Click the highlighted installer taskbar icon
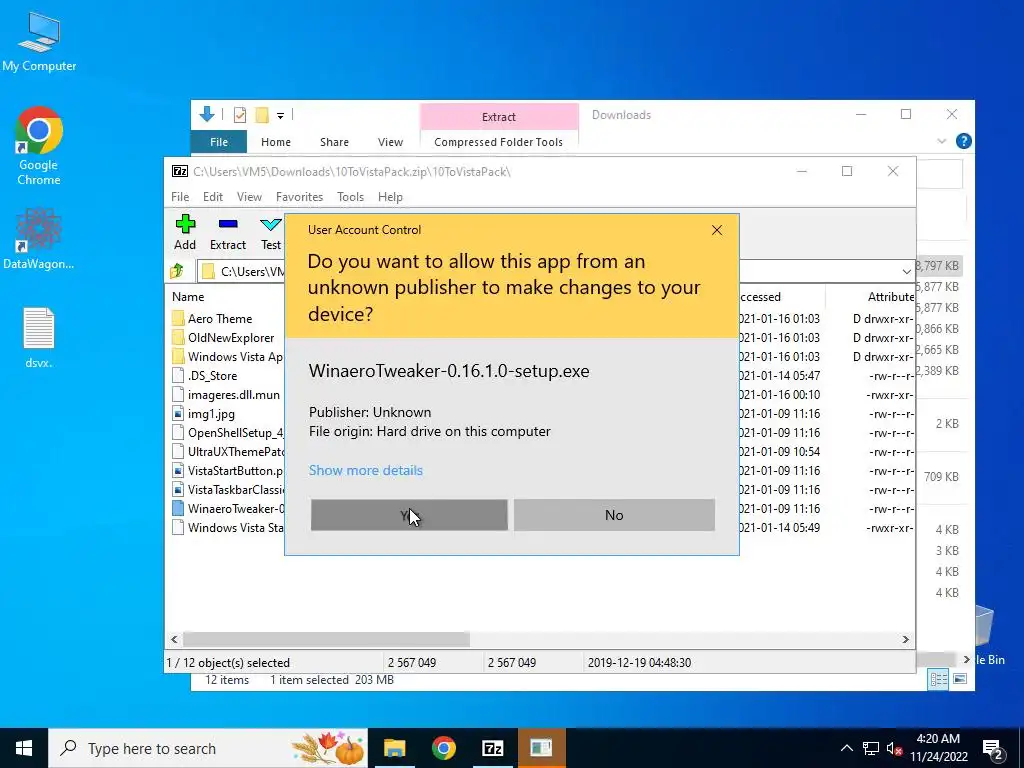1024x768 pixels. [541, 748]
